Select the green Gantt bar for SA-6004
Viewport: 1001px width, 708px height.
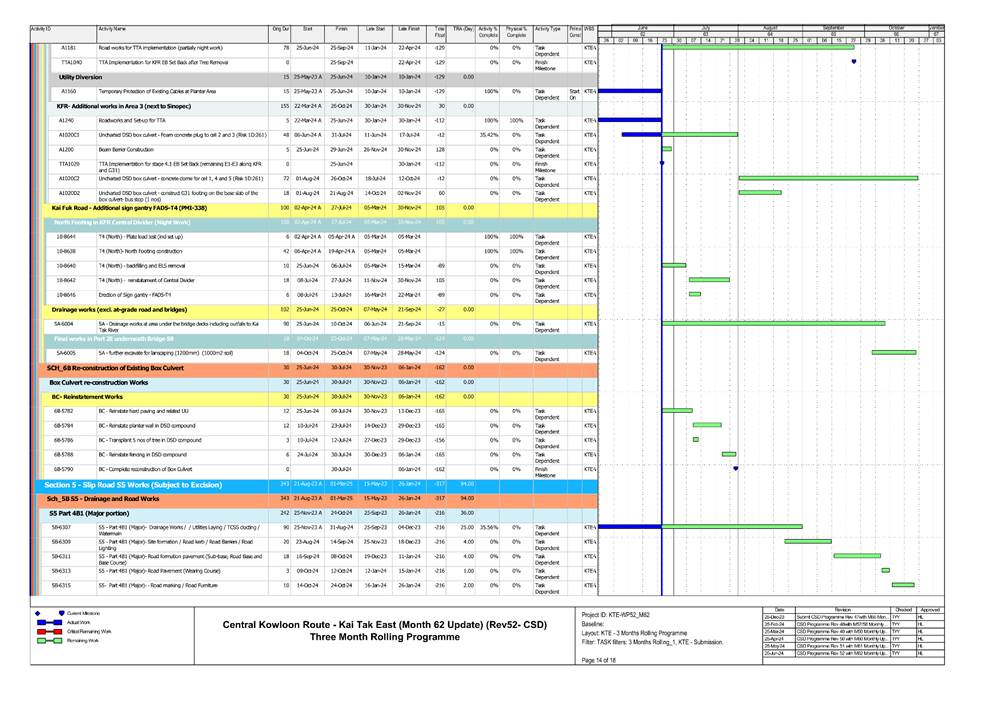coord(775,323)
